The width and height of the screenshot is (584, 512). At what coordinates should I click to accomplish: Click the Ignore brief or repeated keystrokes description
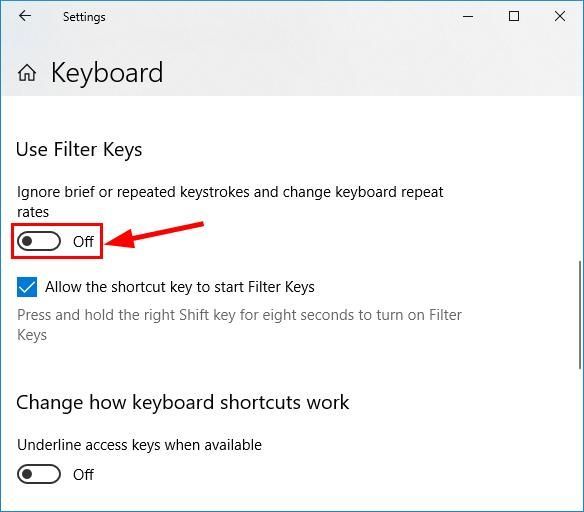[230, 202]
